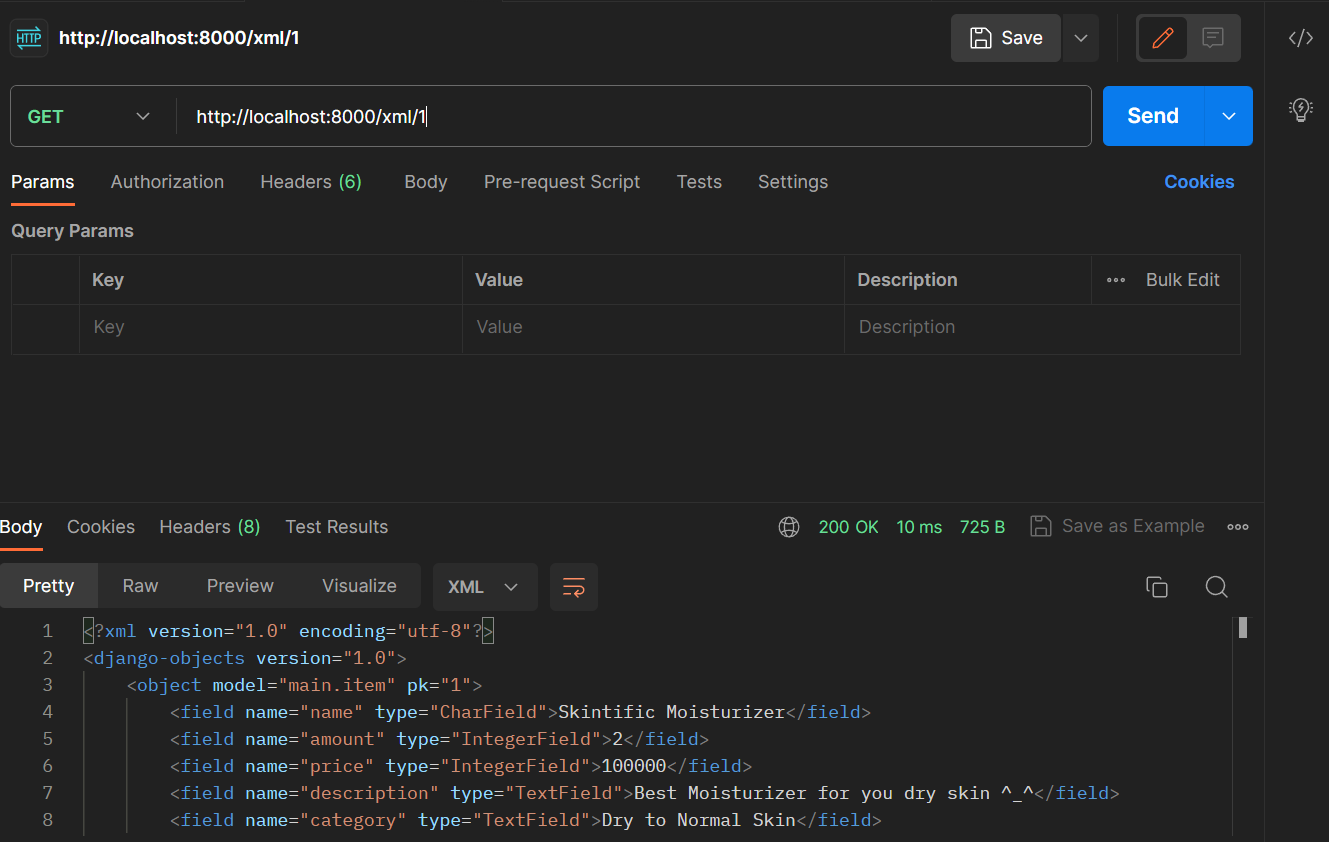This screenshot has height=842, width=1329.
Task: Search within the response body
Action: pyautogui.click(x=1216, y=587)
